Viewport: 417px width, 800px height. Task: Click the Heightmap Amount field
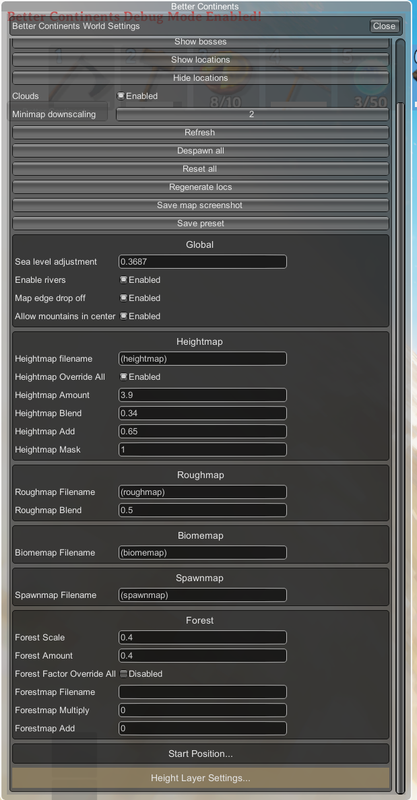tap(202, 395)
